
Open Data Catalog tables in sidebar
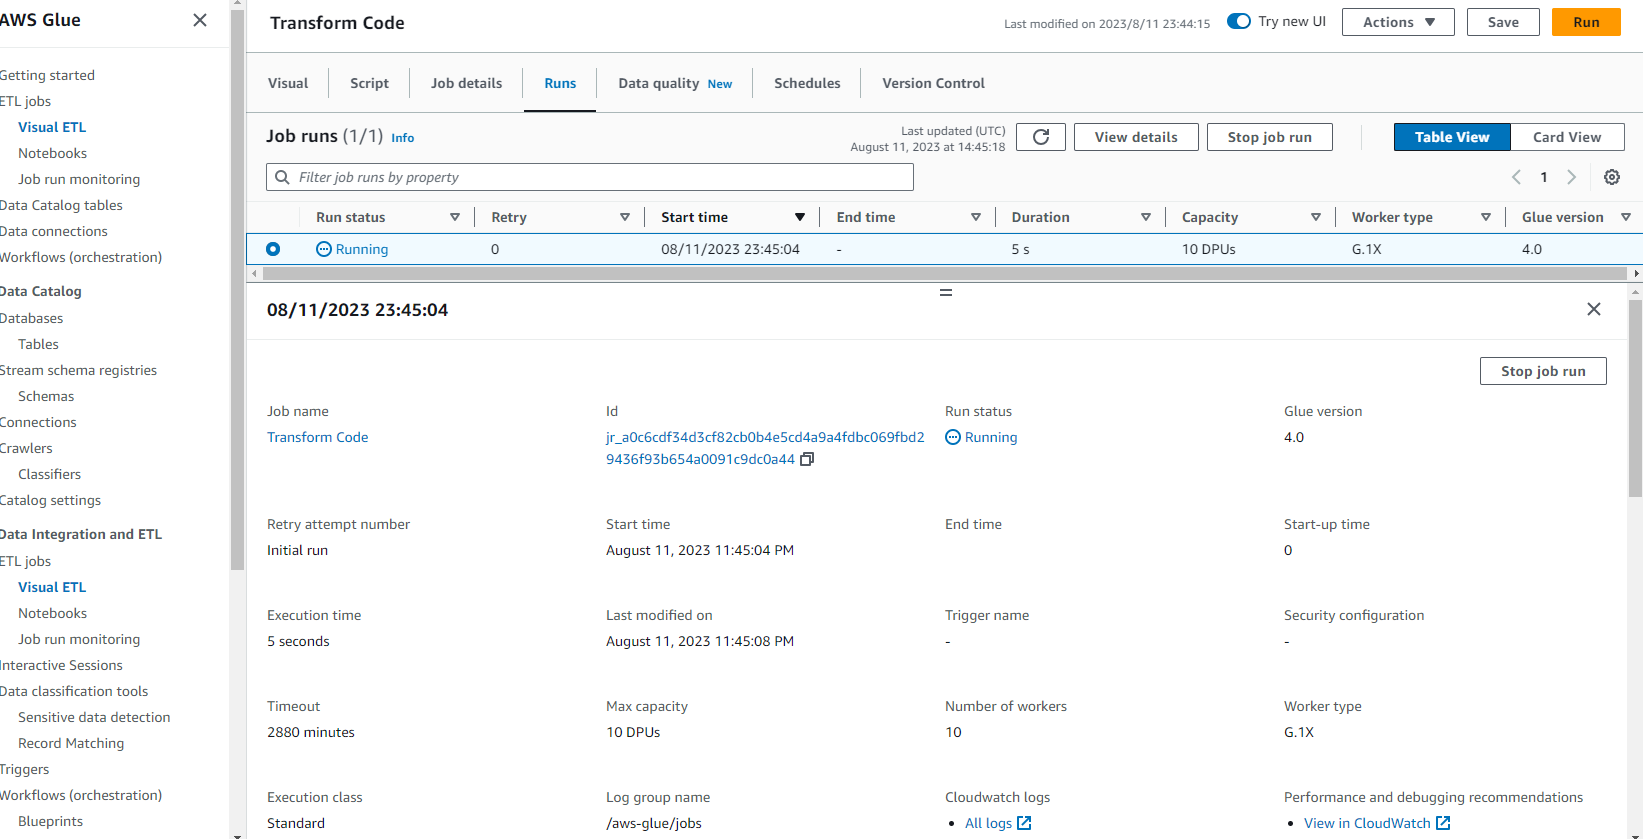(61, 205)
